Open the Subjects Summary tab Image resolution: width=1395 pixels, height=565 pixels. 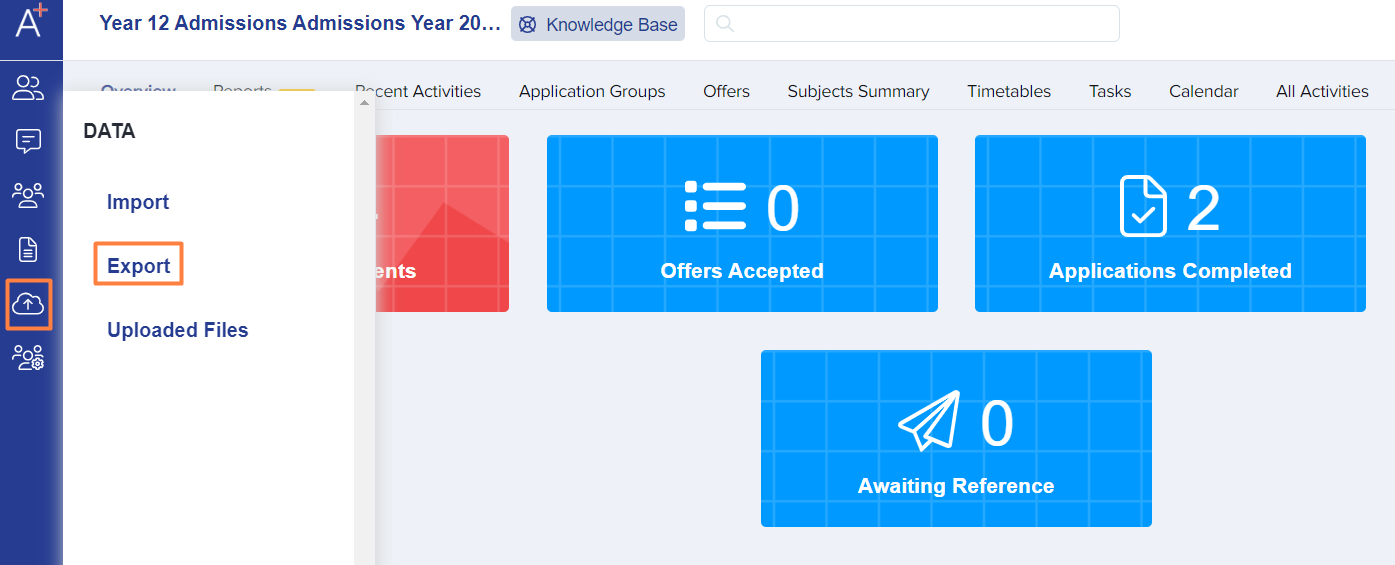point(858,91)
